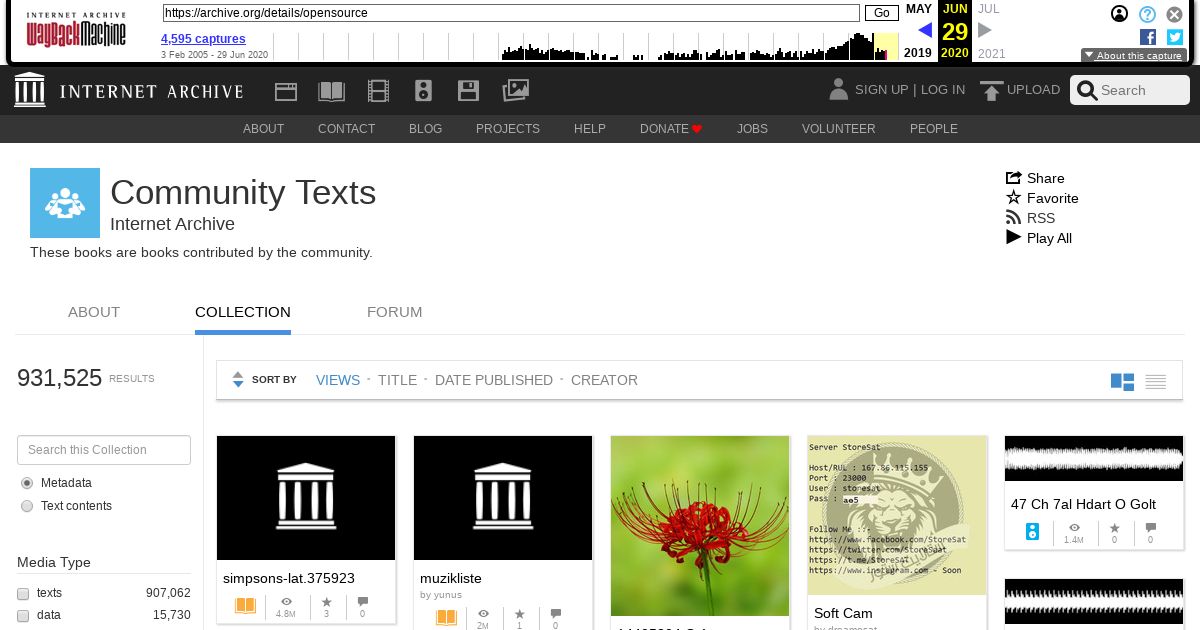Image resolution: width=1200 pixels, height=630 pixels.
Task: Open the Soft Cam item thumbnail
Action: click(x=897, y=515)
